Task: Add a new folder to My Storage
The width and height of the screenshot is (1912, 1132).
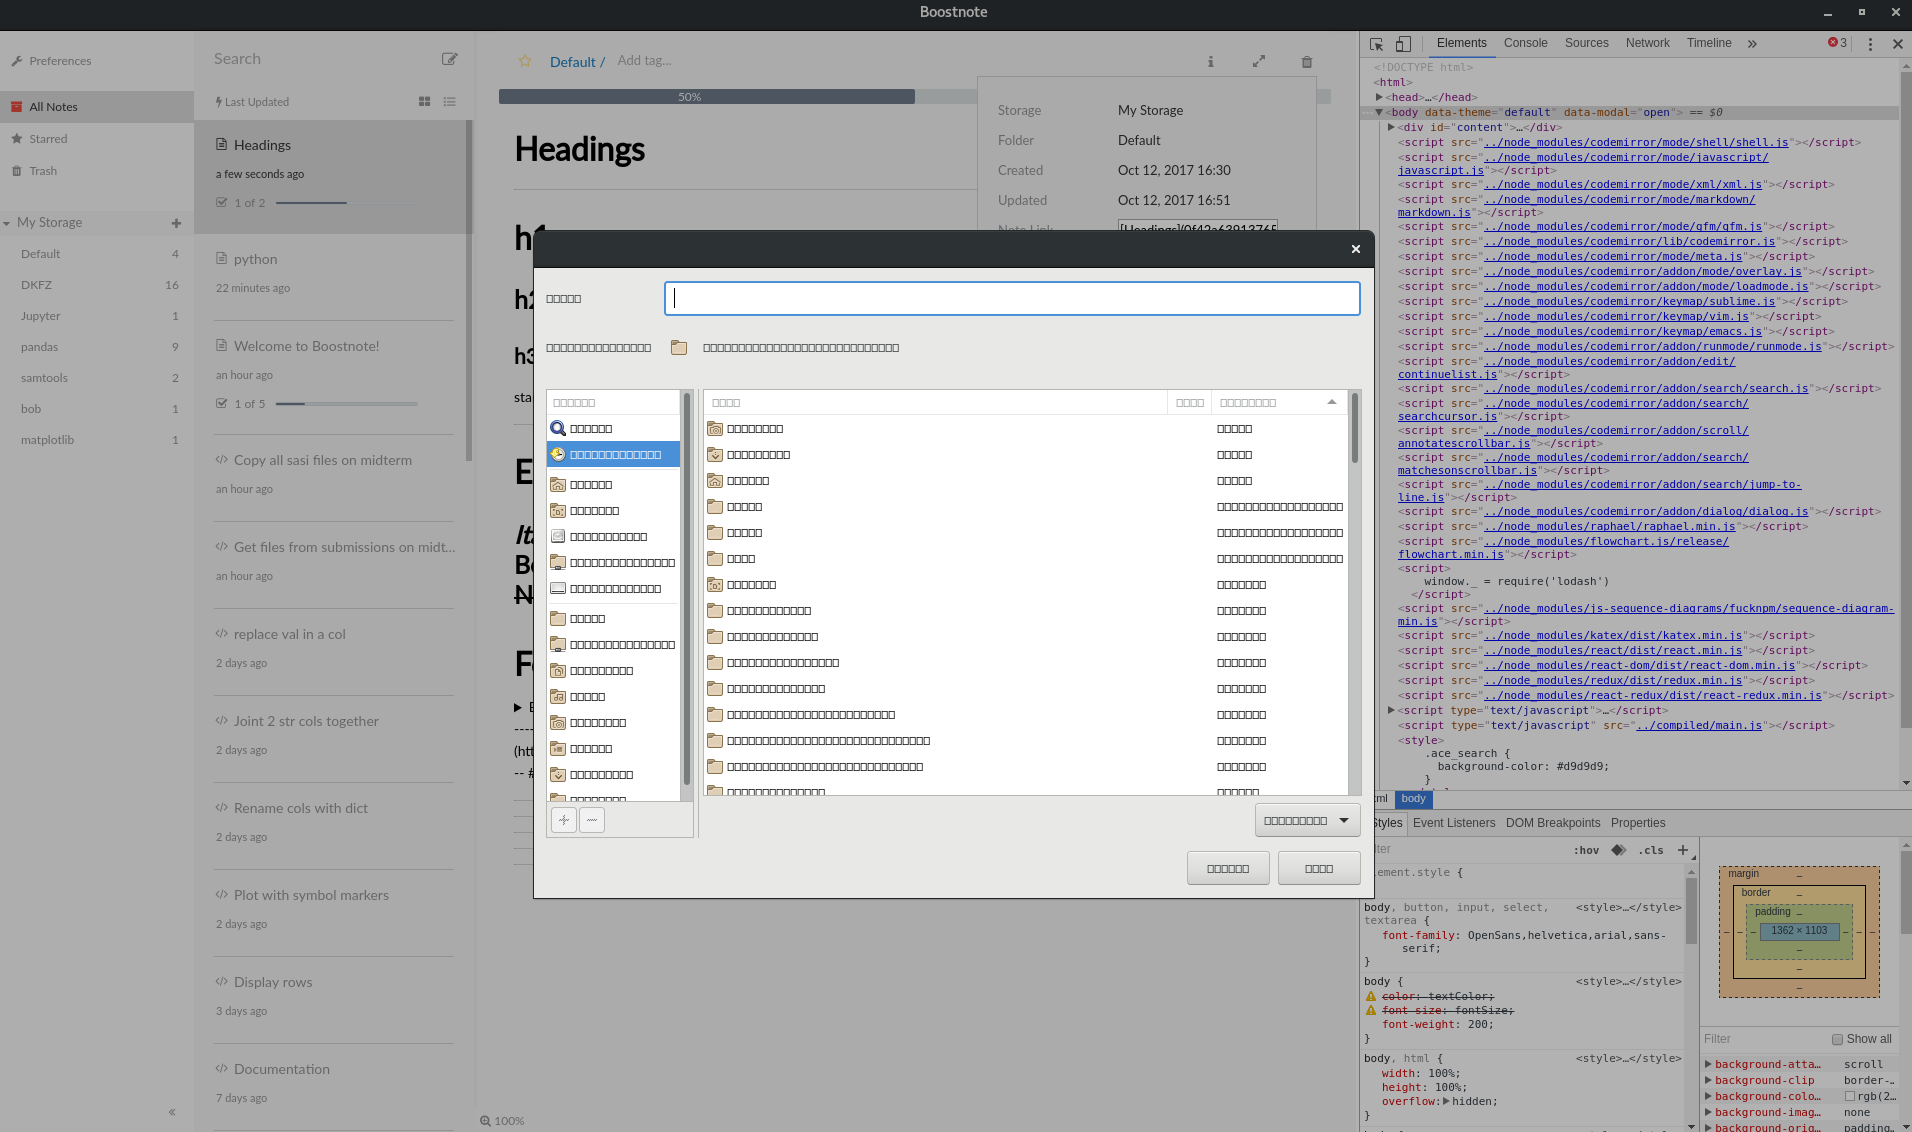Action: pyautogui.click(x=176, y=223)
